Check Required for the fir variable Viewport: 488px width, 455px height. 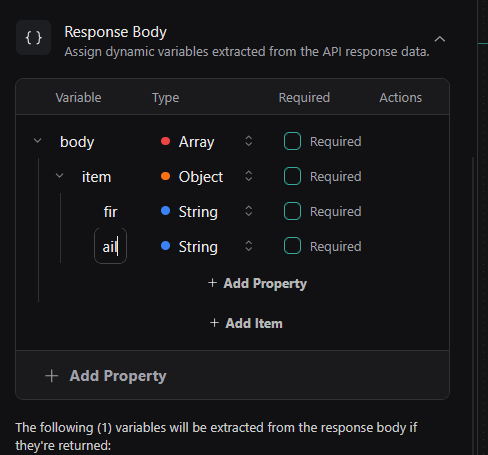[x=292, y=211]
